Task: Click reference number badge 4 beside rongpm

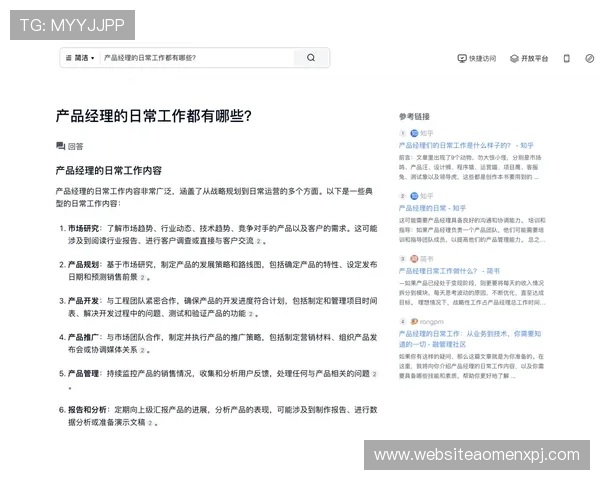Action: [x=403, y=322]
